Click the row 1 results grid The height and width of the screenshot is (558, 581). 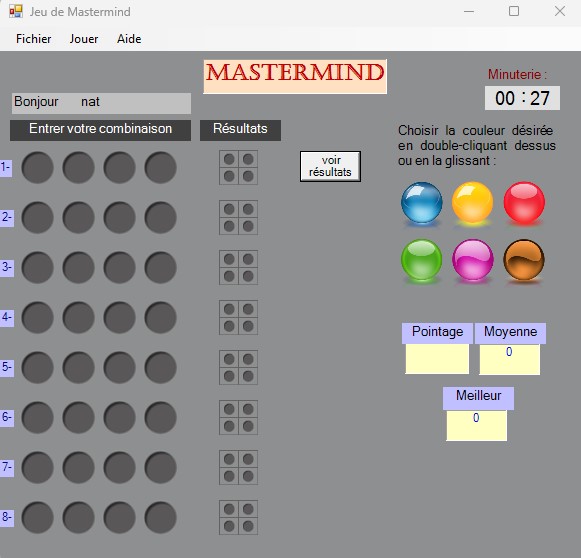click(238, 167)
